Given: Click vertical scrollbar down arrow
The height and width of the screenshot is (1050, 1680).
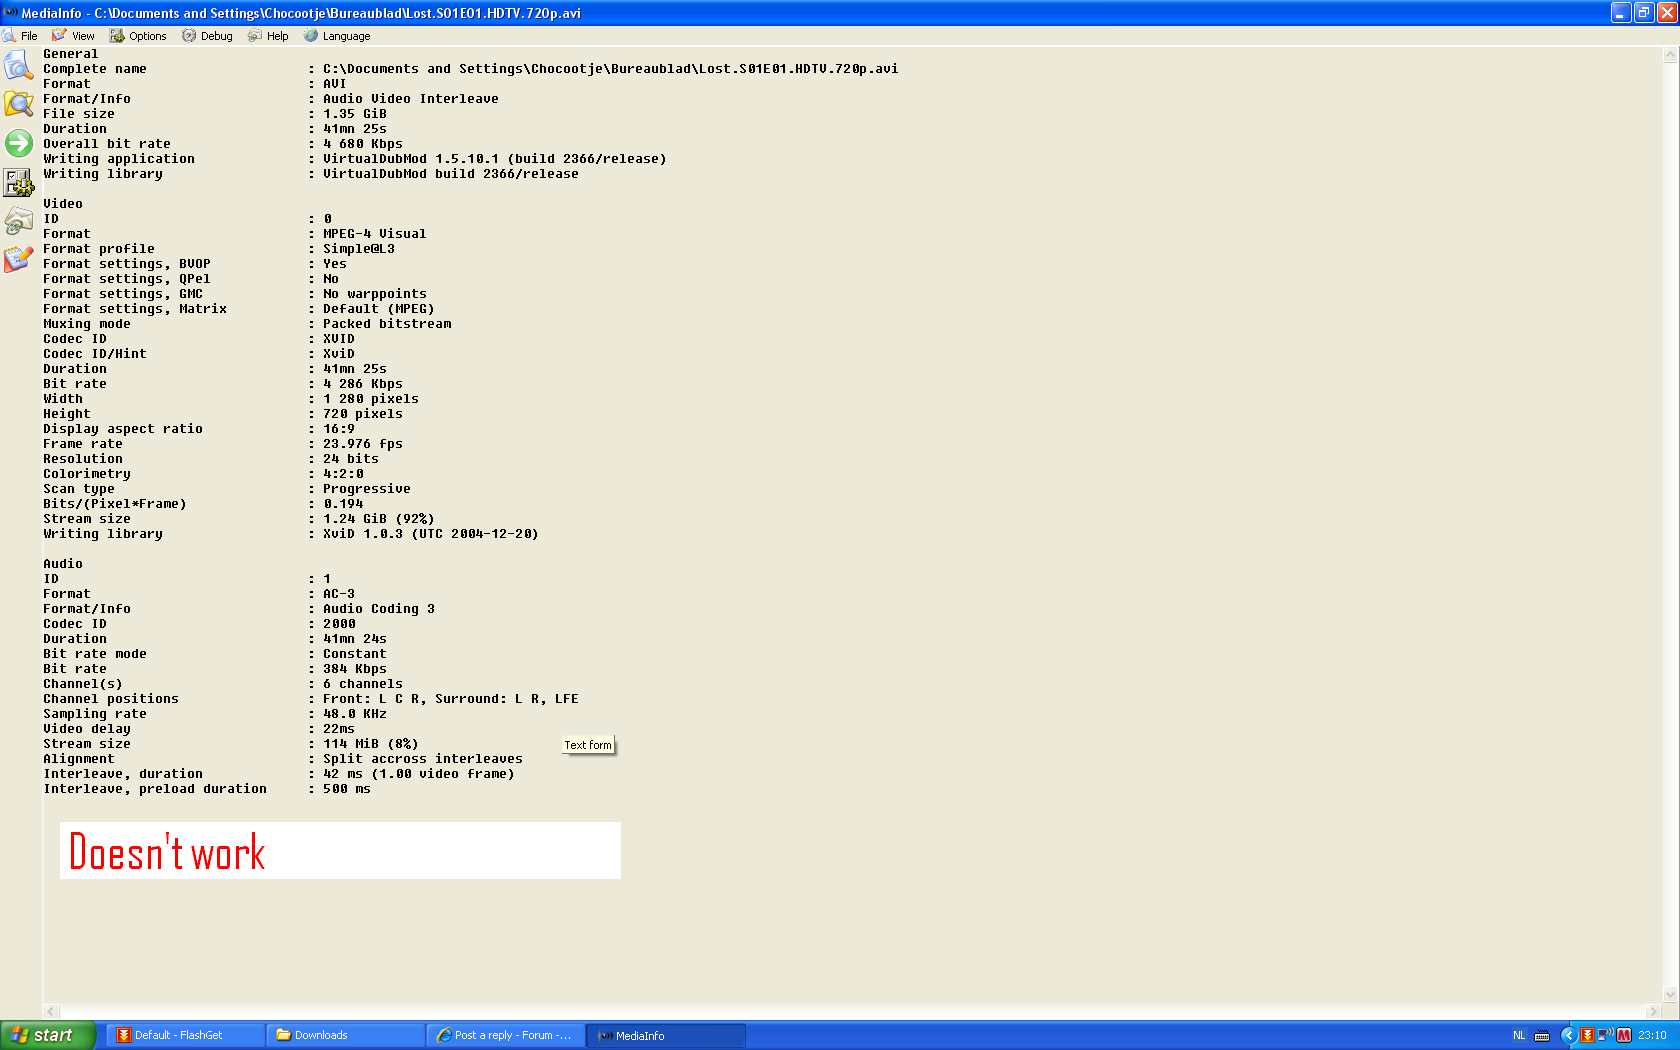Looking at the screenshot, I should coord(1670,995).
